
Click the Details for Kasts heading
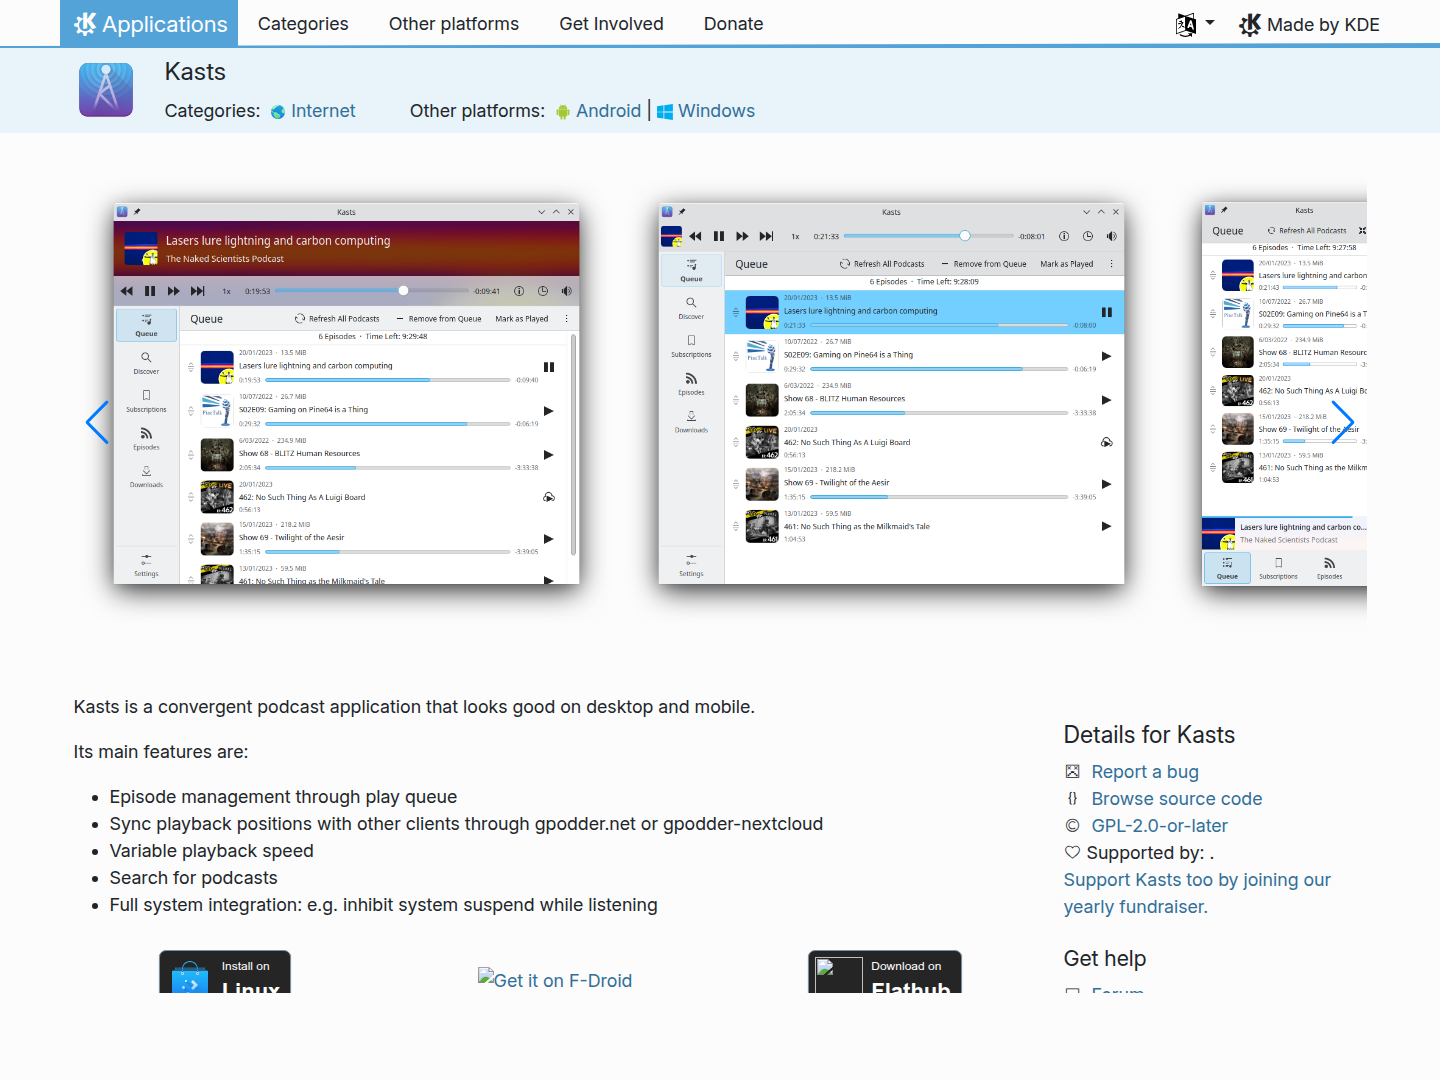tap(1149, 735)
